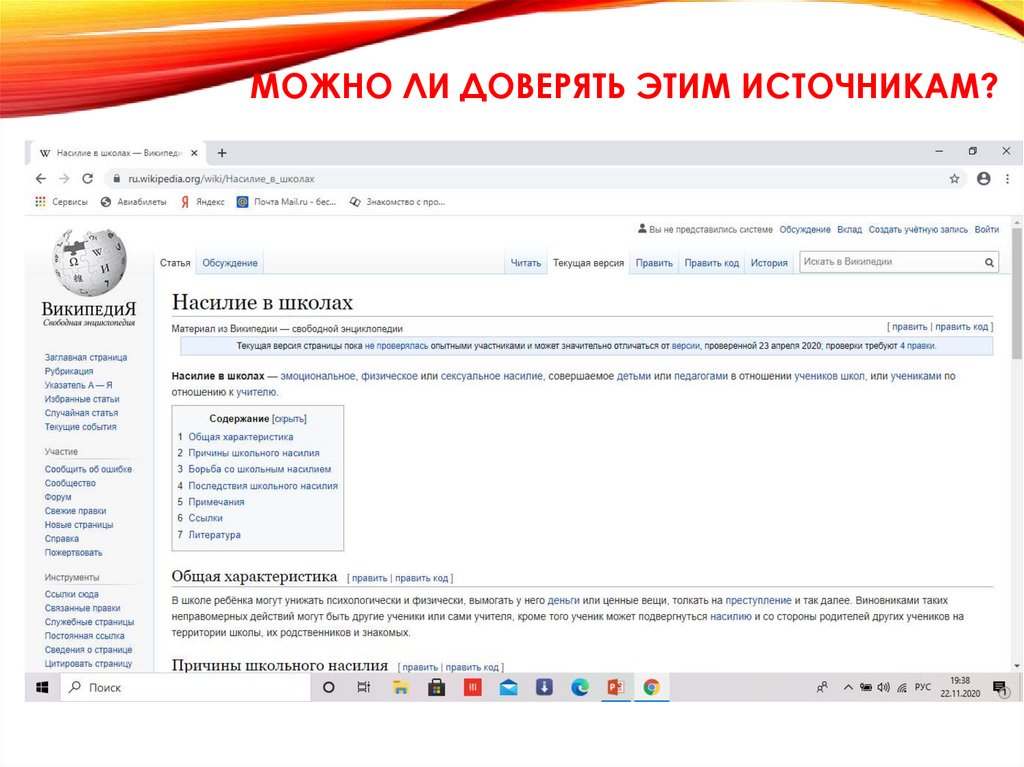This screenshot has height=767, width=1024.
Task: Open the Вклад link at top
Action: [x=849, y=229]
